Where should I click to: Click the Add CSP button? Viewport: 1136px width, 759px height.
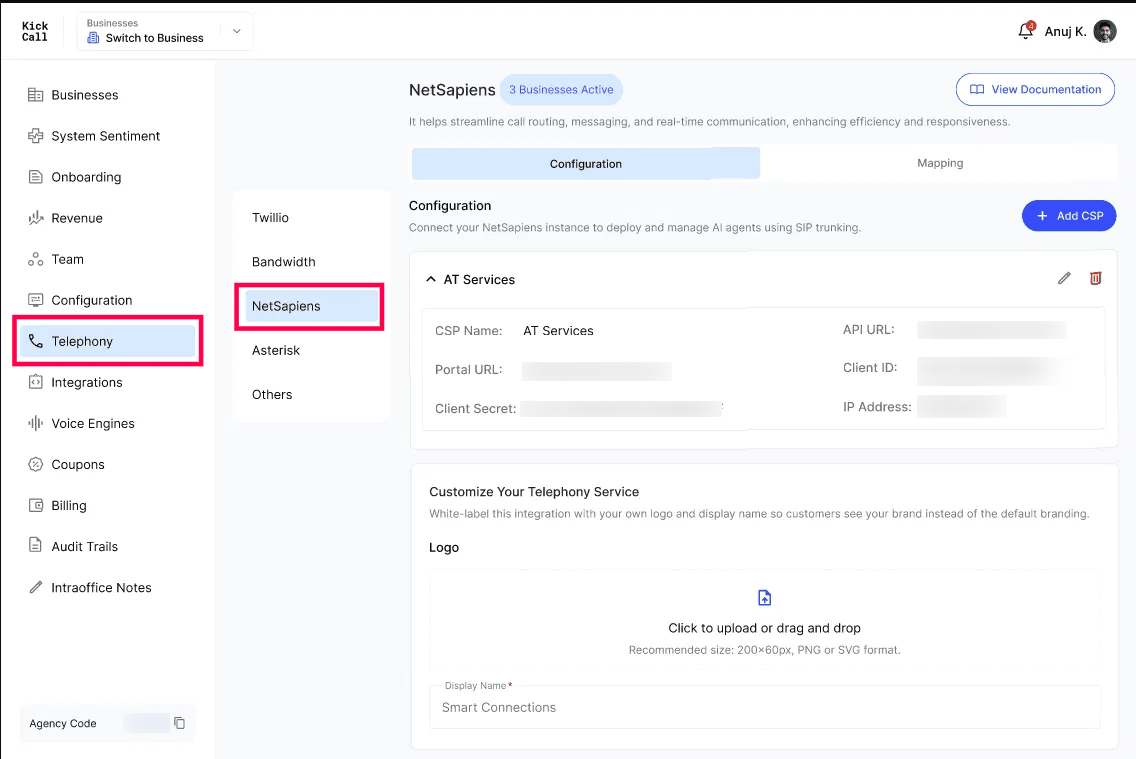click(1069, 216)
